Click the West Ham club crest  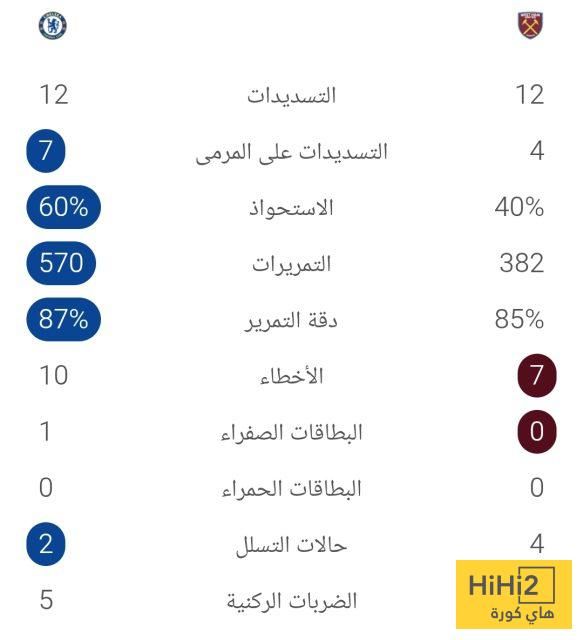tap(530, 25)
